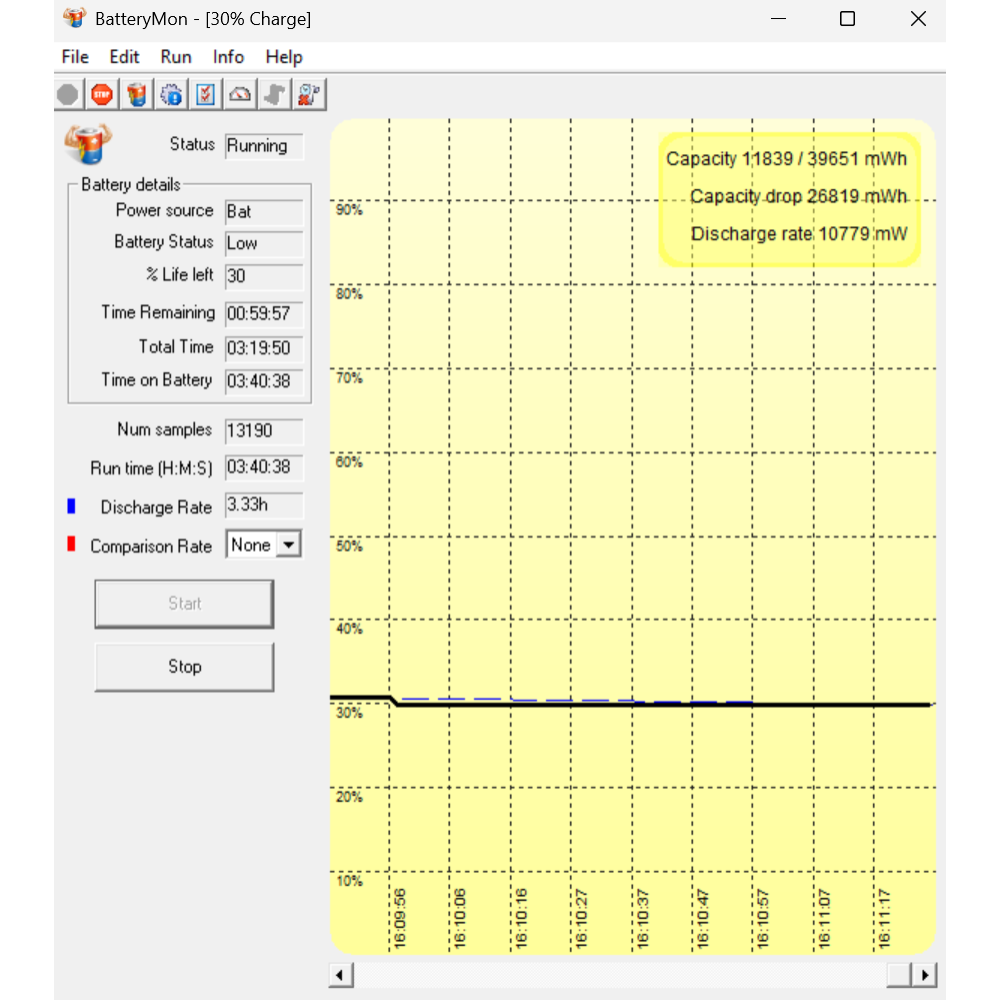Image resolution: width=1000 pixels, height=1000 pixels.
Task: Open the Help menu
Action: [284, 57]
